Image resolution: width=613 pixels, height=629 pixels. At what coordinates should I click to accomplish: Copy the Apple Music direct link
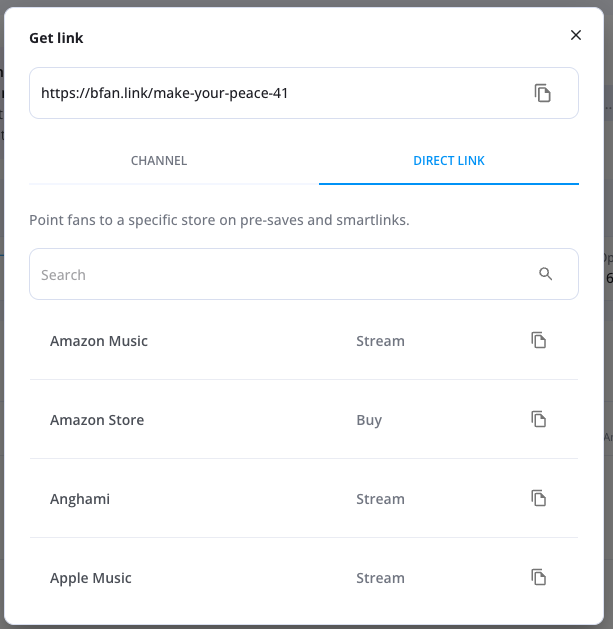pos(539,577)
